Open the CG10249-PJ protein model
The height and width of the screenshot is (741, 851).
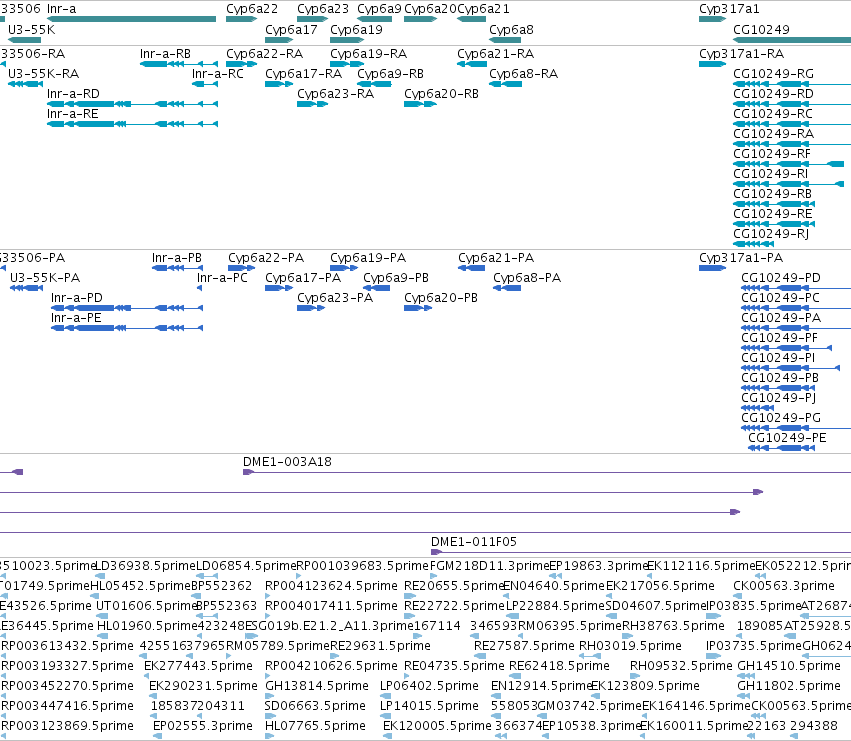tap(758, 408)
